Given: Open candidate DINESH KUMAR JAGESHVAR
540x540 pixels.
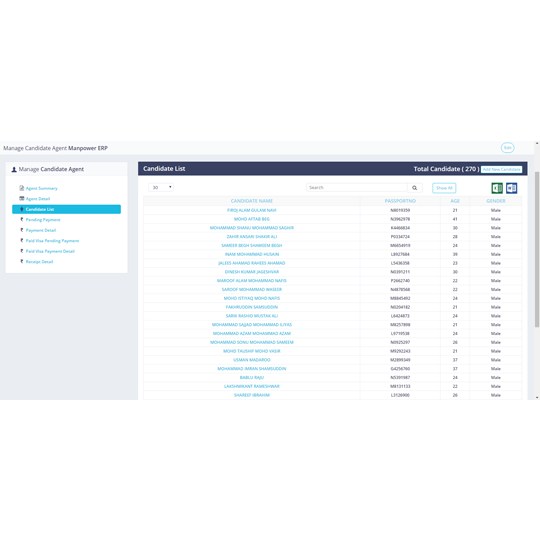Looking at the screenshot, I should pos(252,272).
